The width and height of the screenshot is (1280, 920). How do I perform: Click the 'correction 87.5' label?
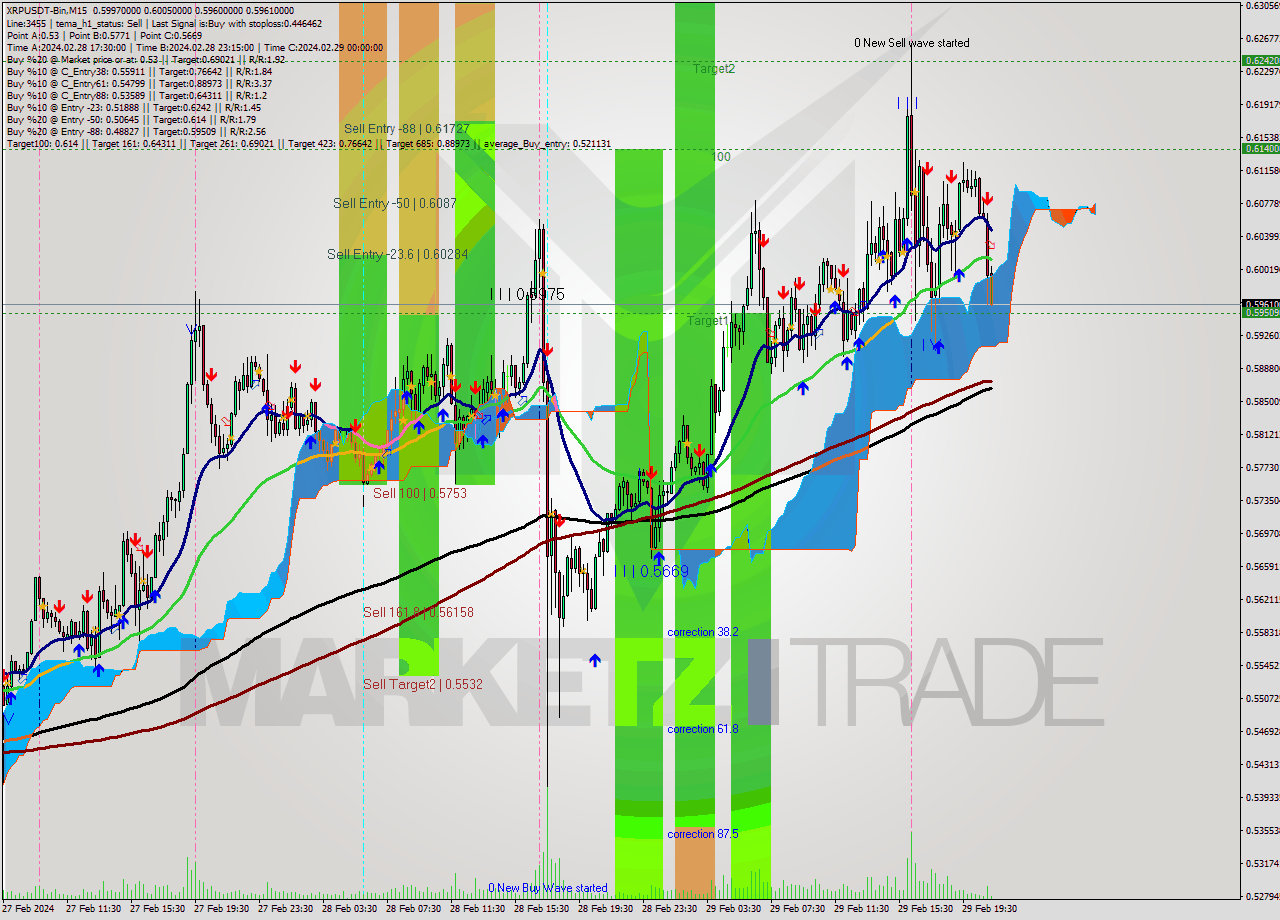coord(703,834)
